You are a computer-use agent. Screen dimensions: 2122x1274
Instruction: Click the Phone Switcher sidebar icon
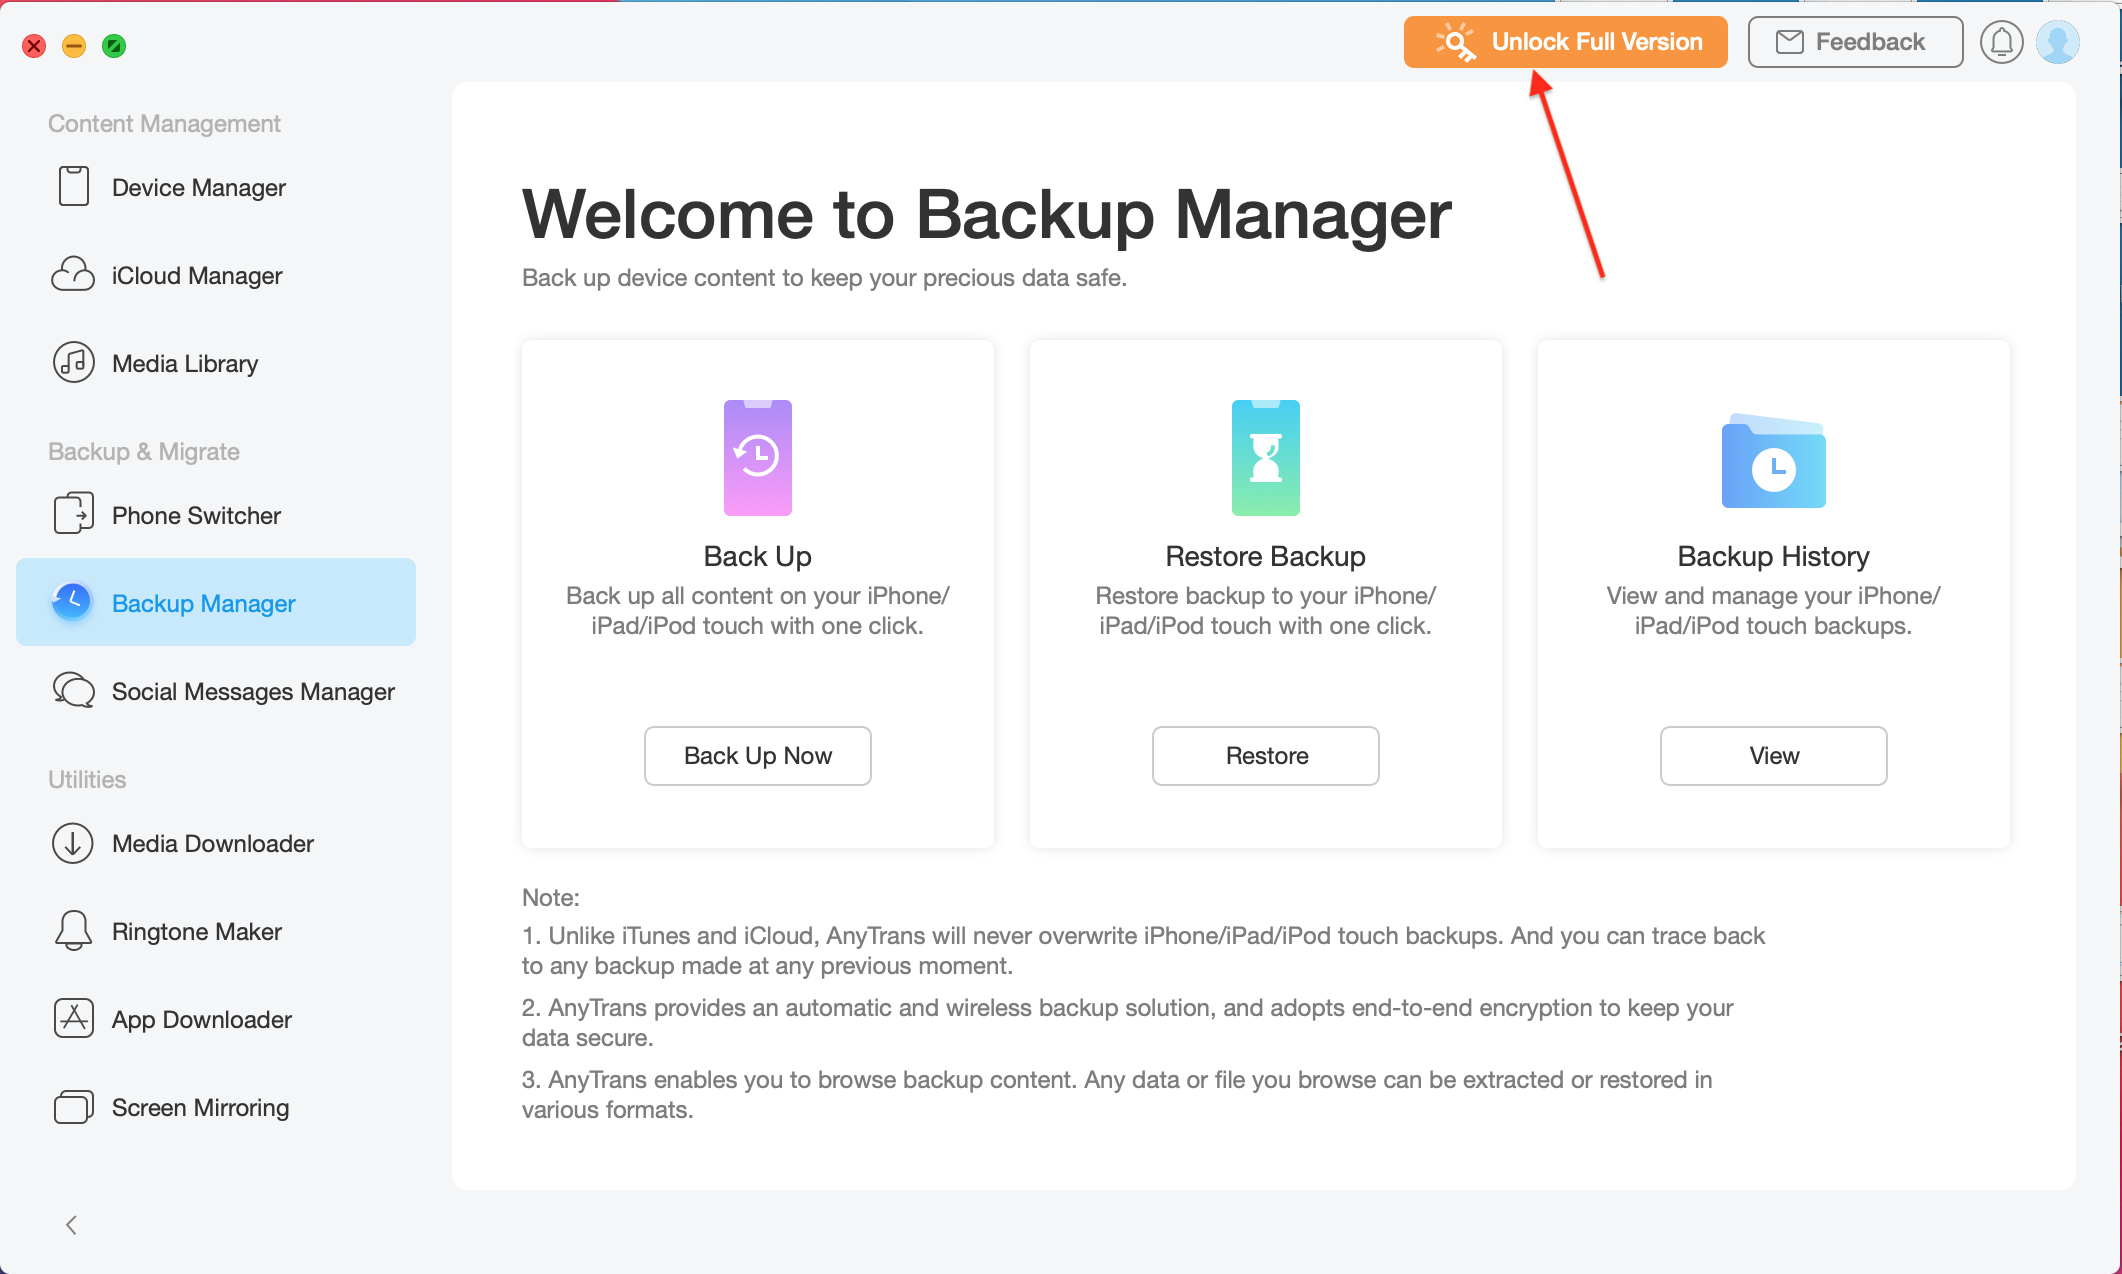(x=73, y=514)
